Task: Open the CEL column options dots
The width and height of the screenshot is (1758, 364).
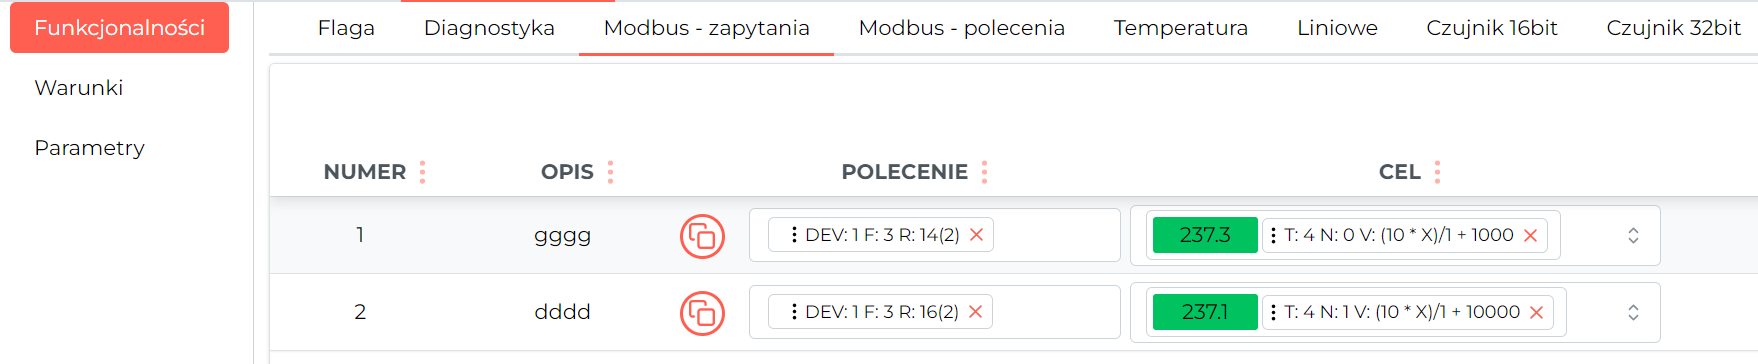Action: click(x=1437, y=172)
